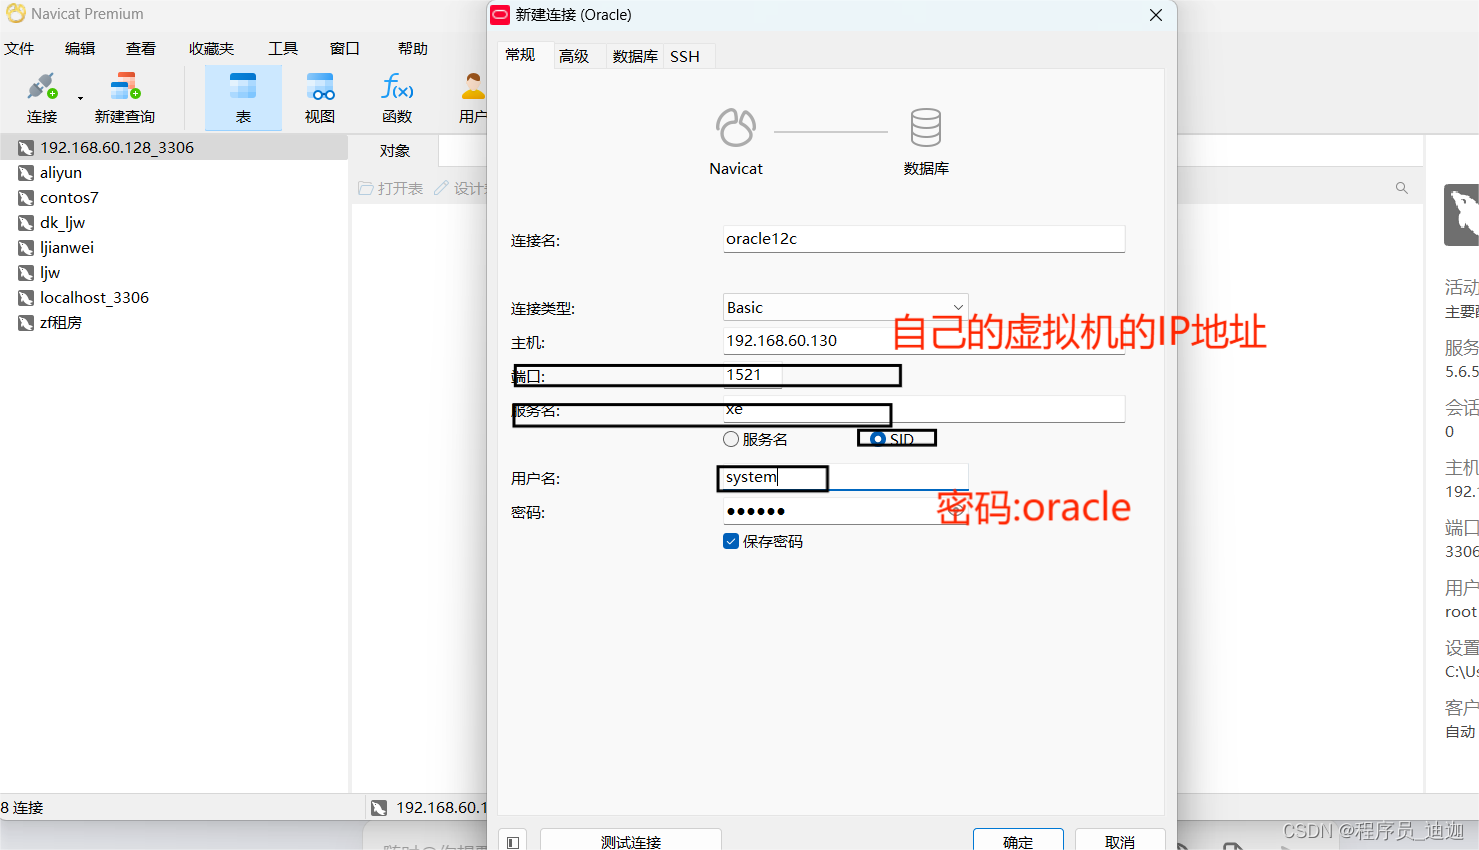This screenshot has height=850, width=1479.
Task: Click the localhost_3306 connection icon
Action: (26, 298)
